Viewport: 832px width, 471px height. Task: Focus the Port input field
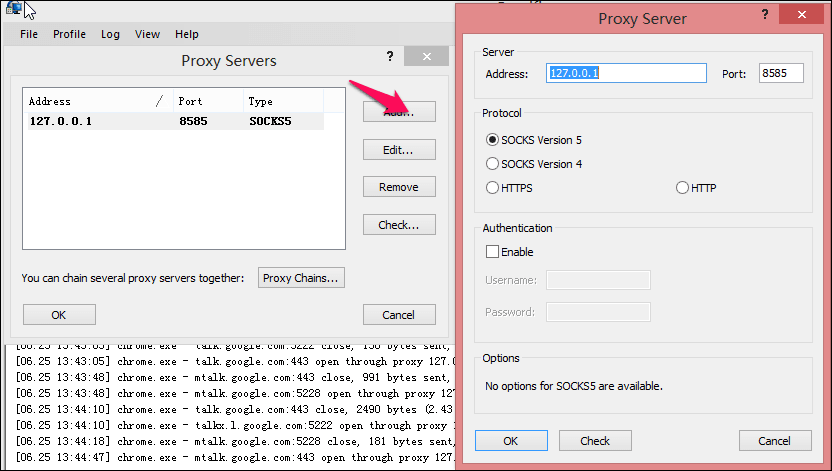pyautogui.click(x=781, y=73)
